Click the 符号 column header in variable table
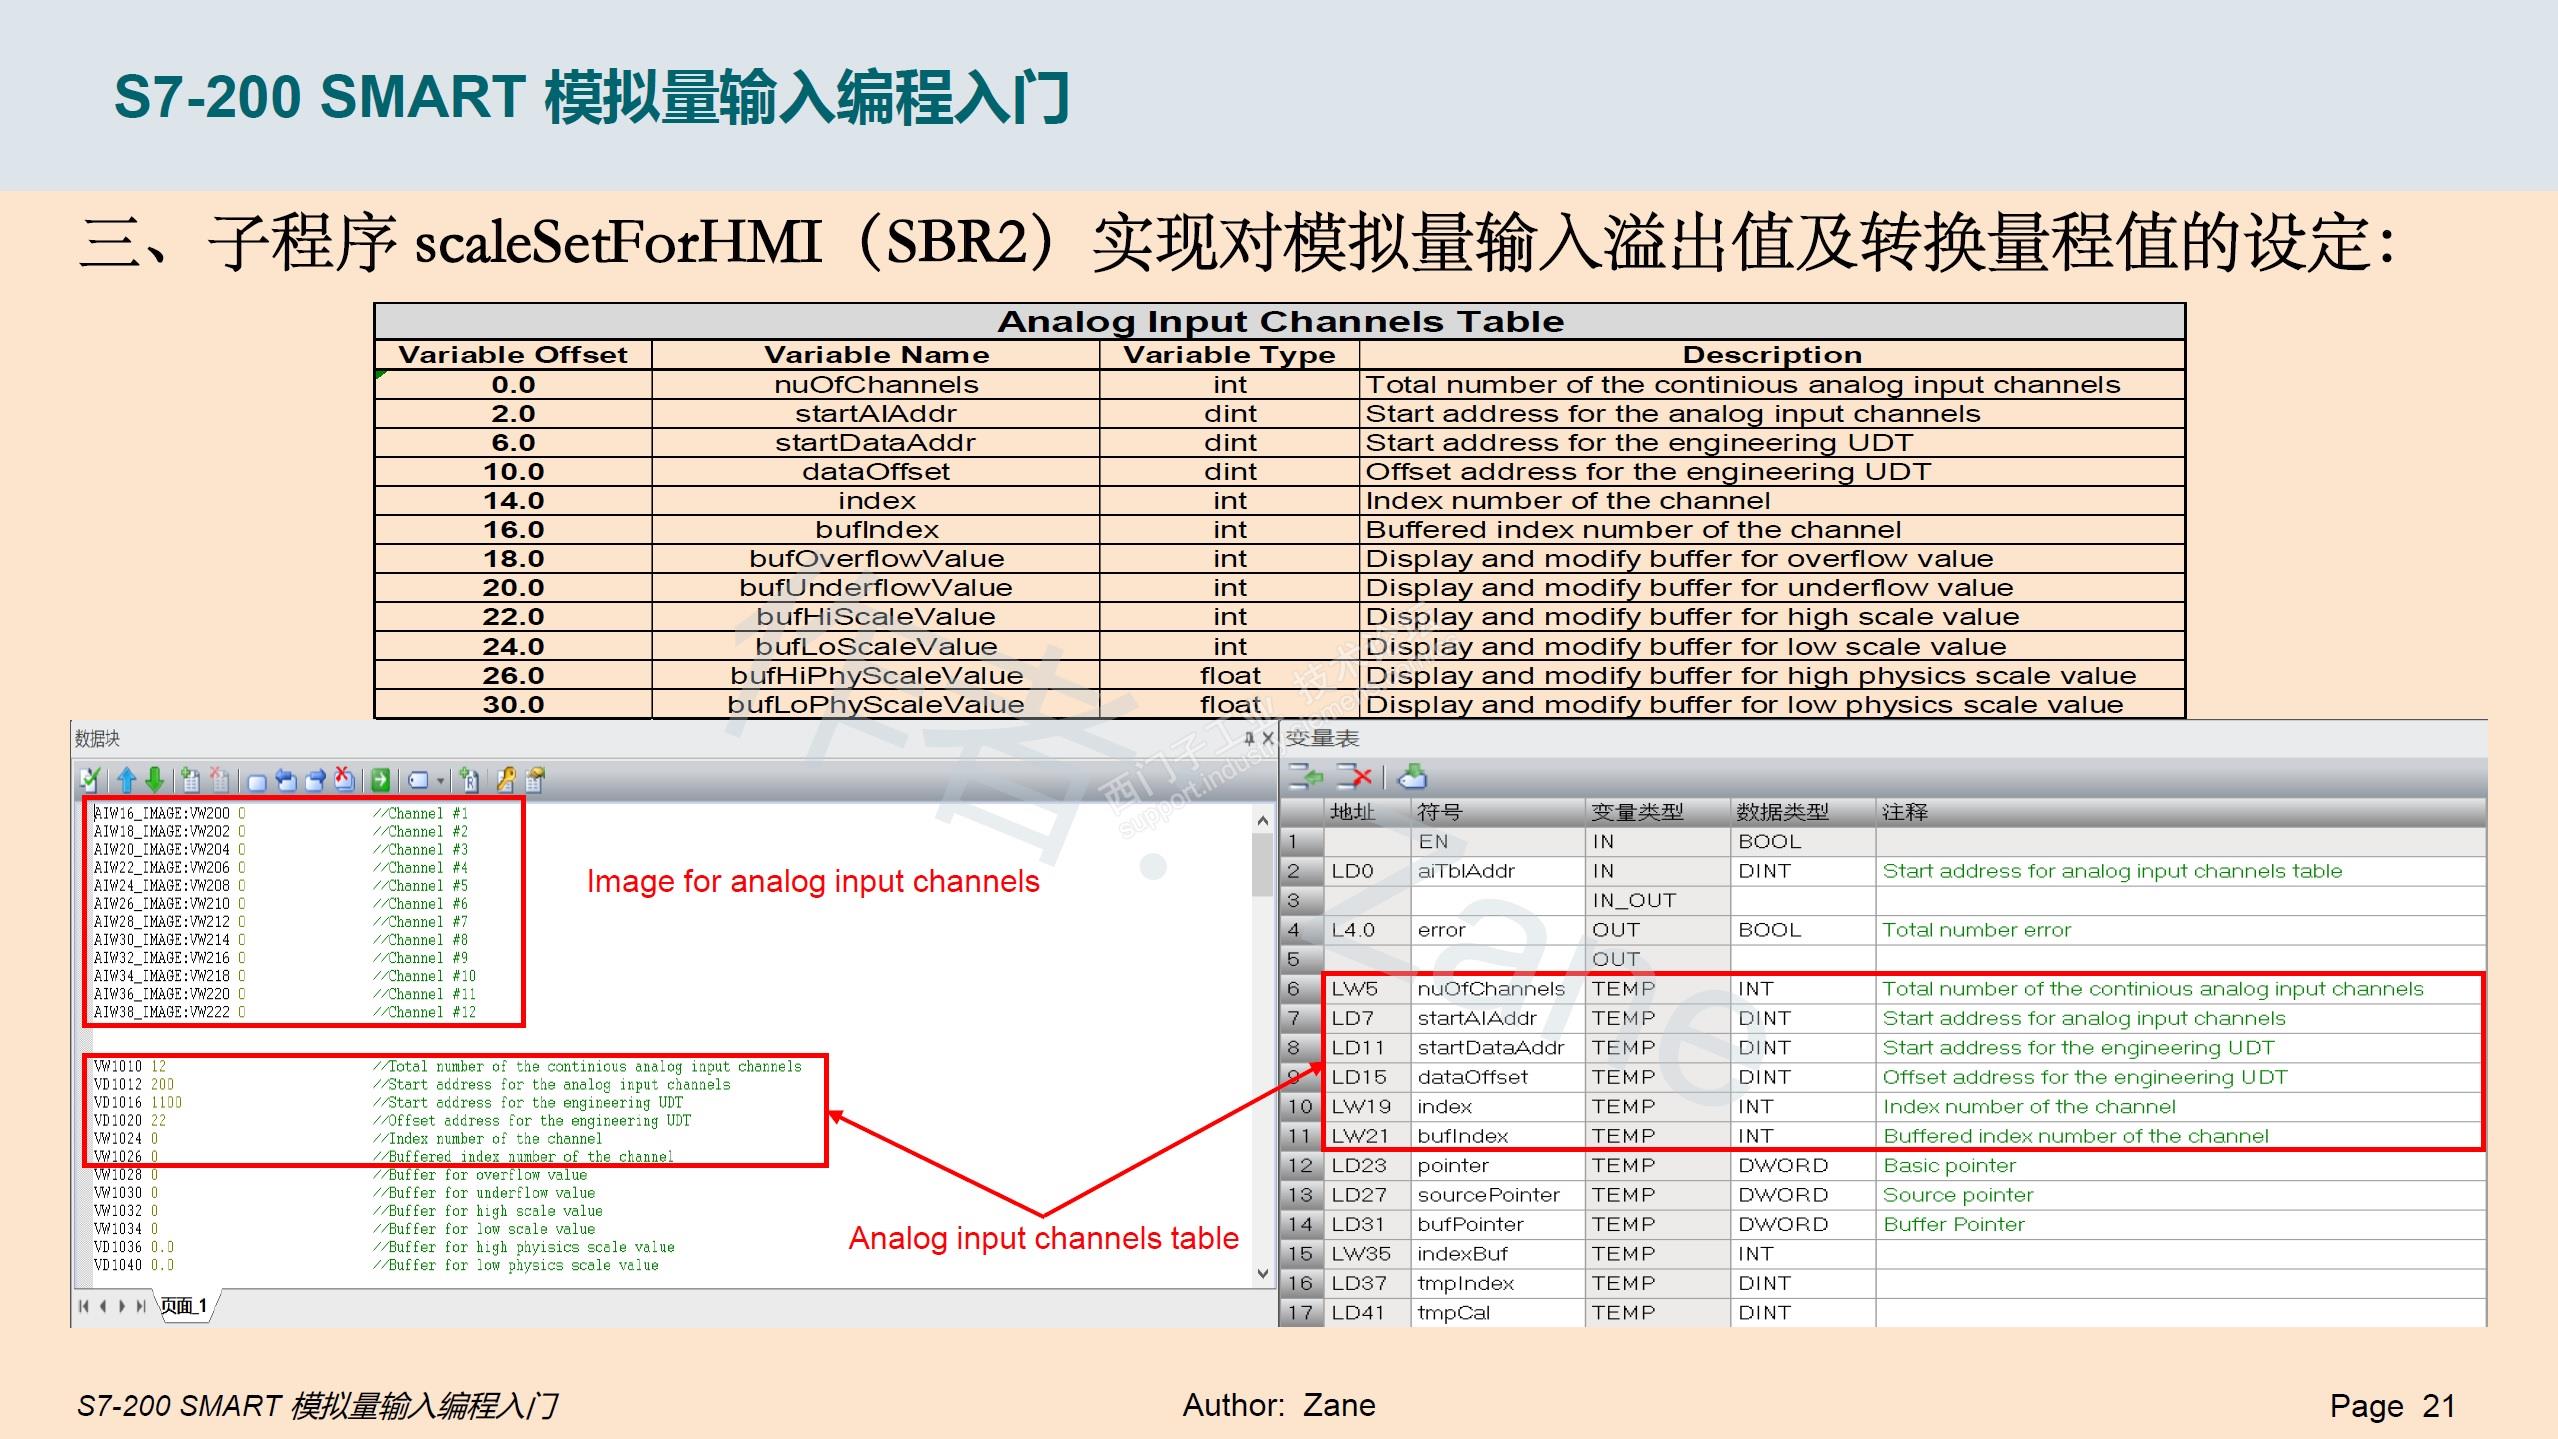This screenshot has width=2558, height=1439. click(1440, 812)
